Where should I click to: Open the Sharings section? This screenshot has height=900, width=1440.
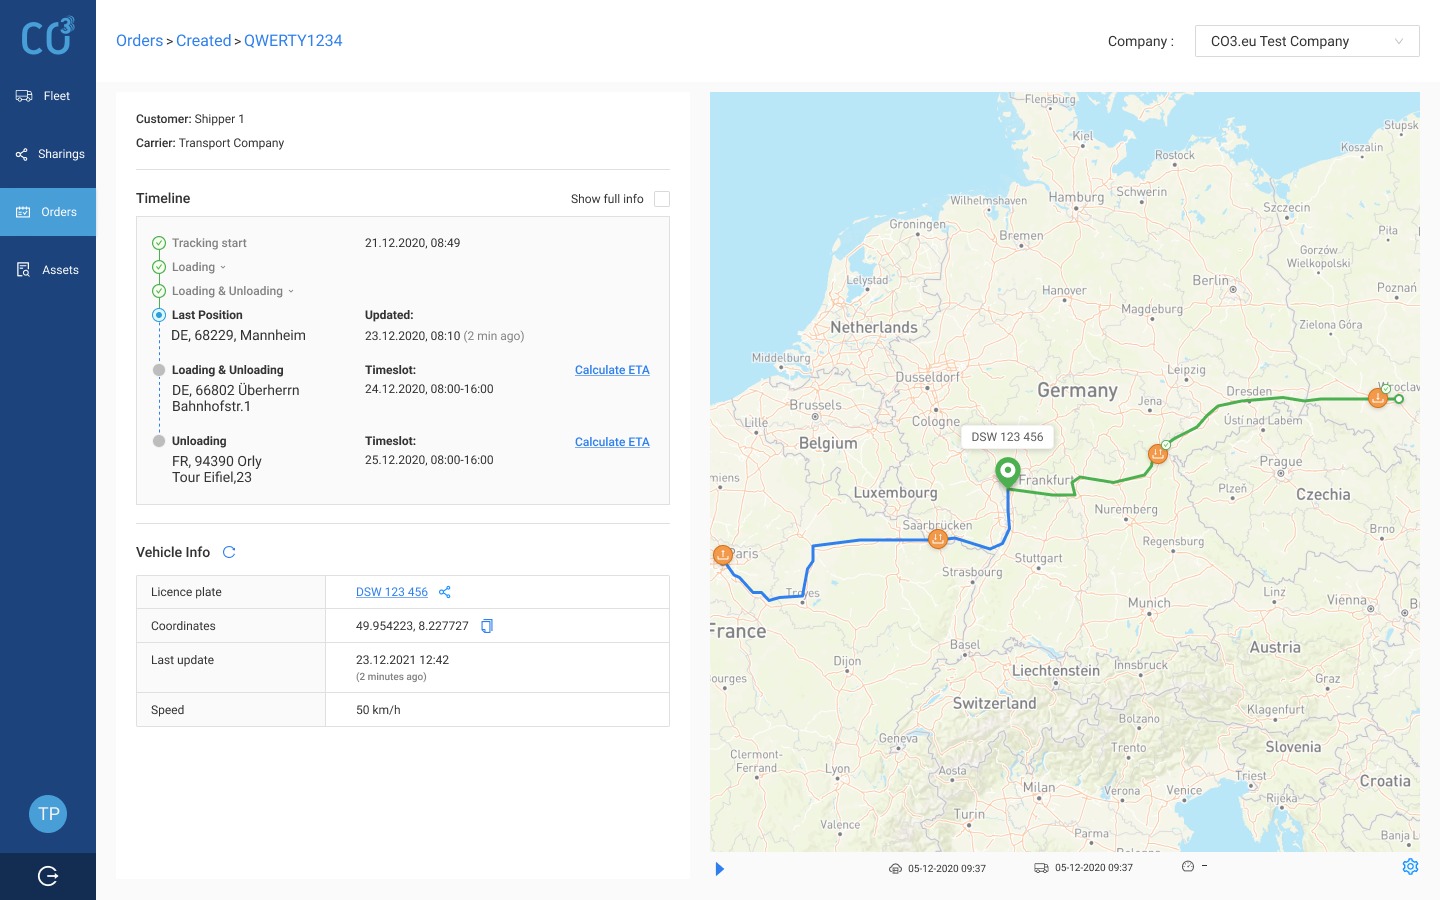[48, 154]
